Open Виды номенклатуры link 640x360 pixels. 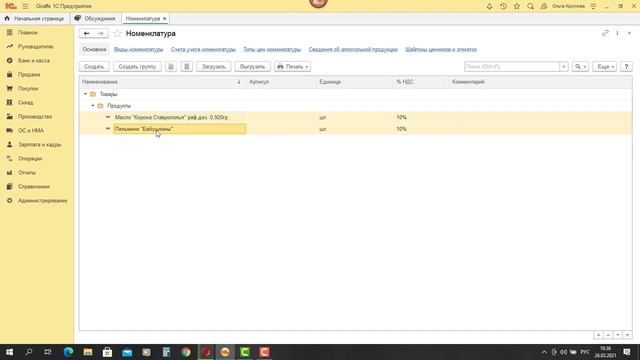(138, 49)
